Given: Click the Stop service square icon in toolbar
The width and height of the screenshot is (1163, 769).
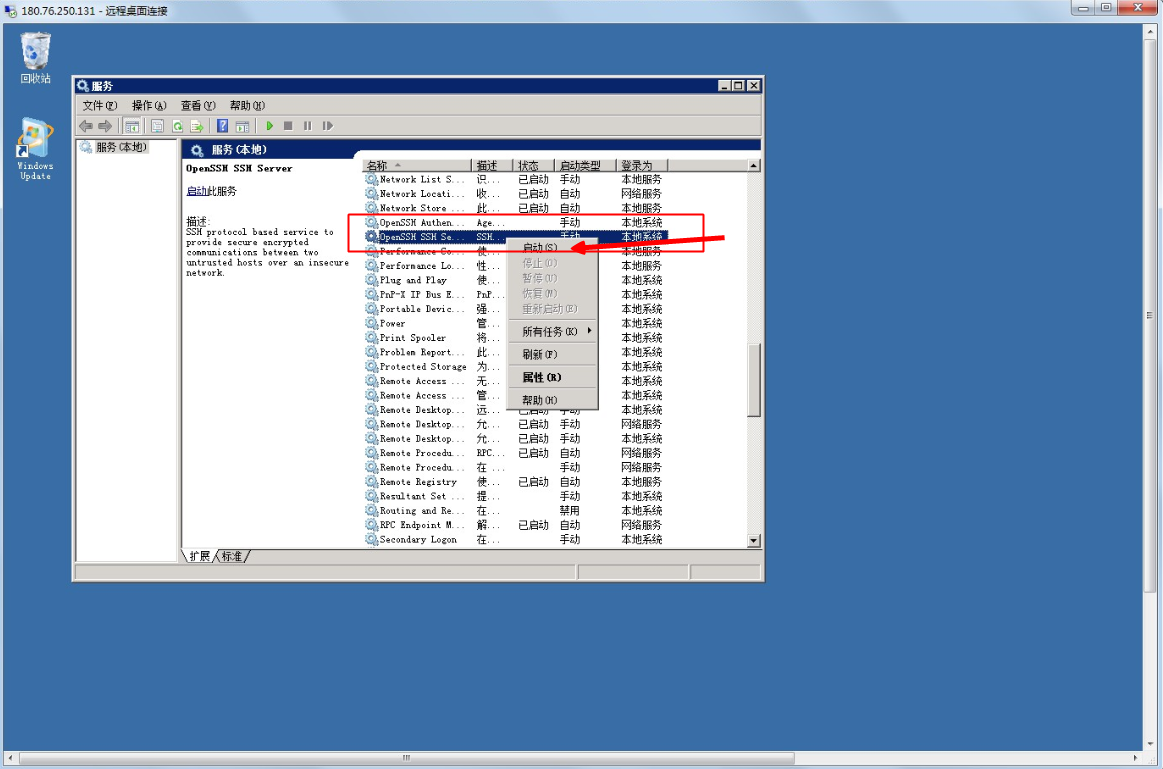Looking at the screenshot, I should [288, 126].
